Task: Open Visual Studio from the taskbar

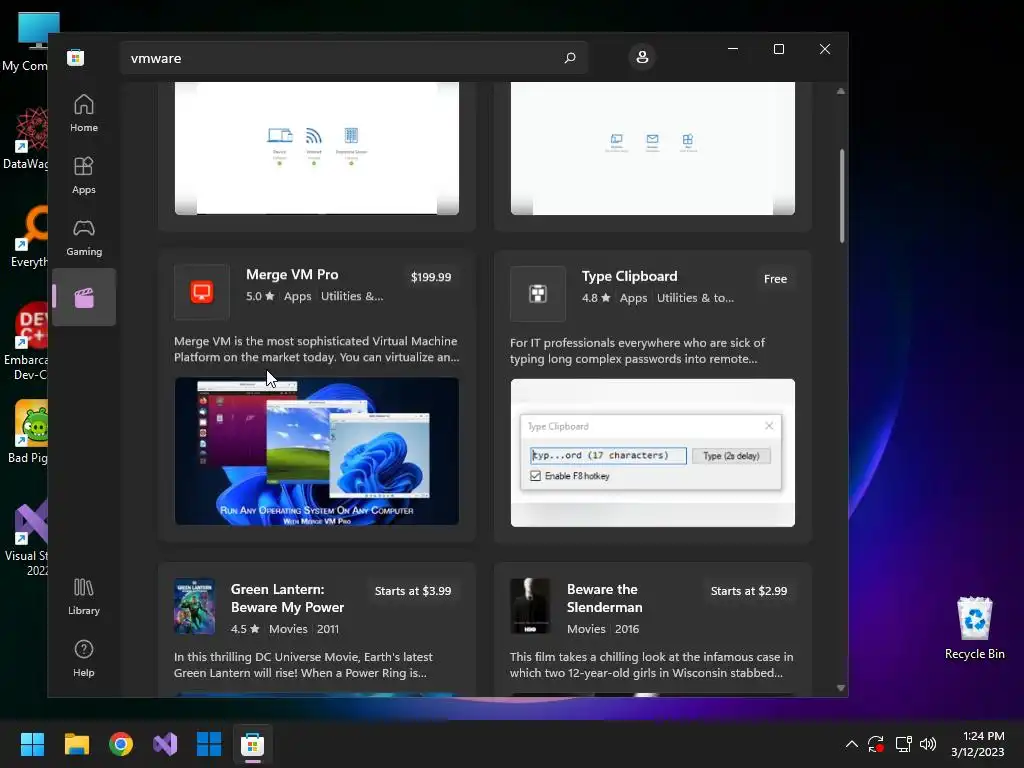Action: click(165, 744)
